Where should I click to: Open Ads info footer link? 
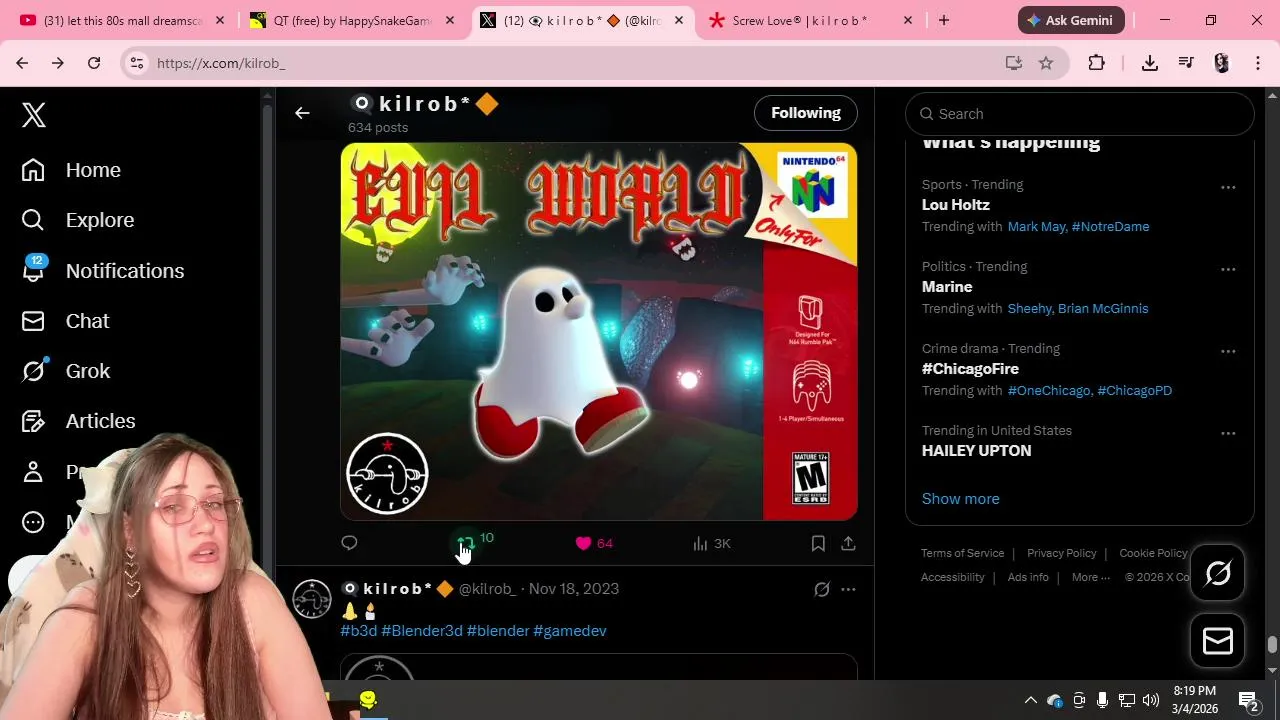[1028, 577]
